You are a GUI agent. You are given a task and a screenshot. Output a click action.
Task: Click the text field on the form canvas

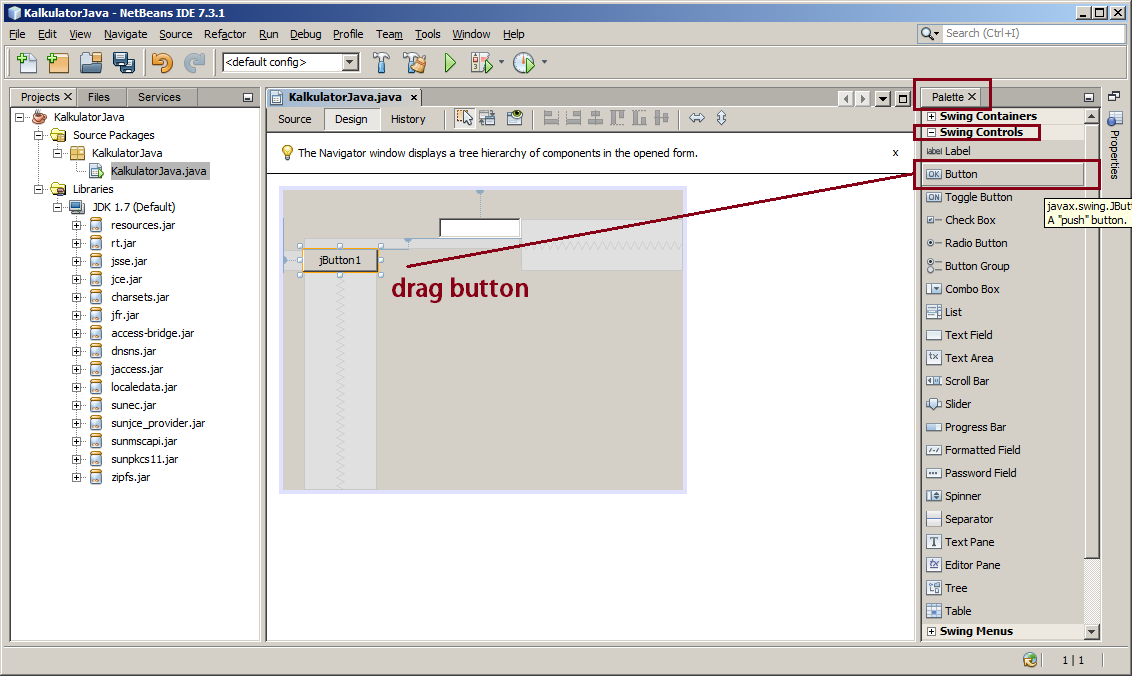click(479, 228)
